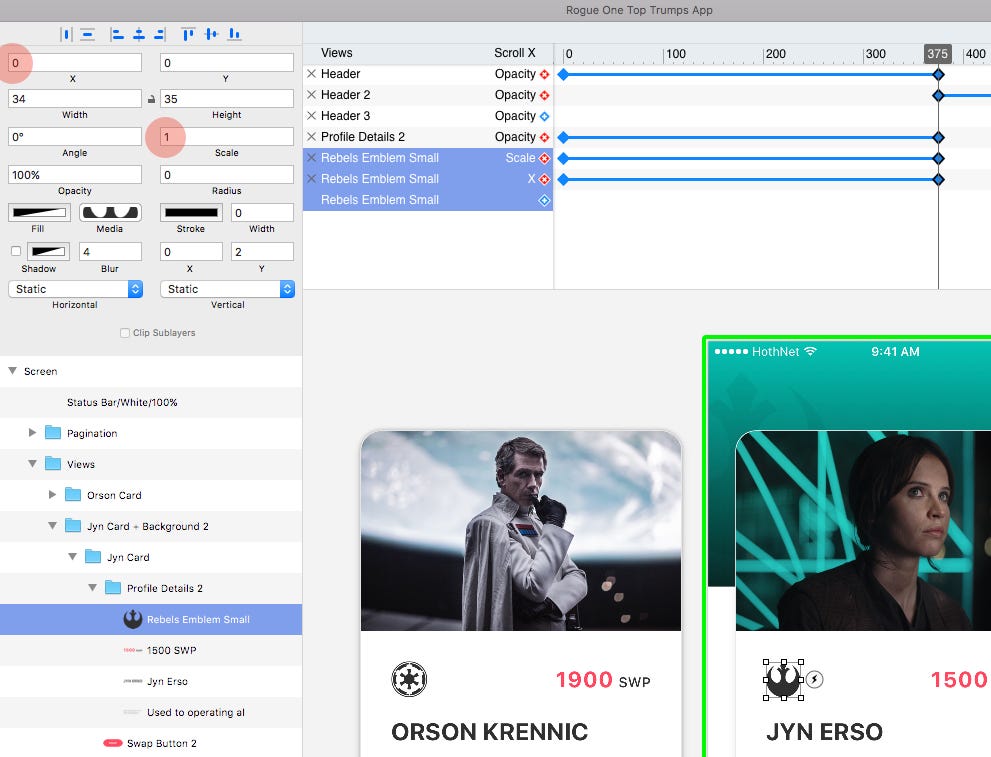Enable the Shadow checkbox
Viewport: 991px width, 757px height.
click(16, 251)
